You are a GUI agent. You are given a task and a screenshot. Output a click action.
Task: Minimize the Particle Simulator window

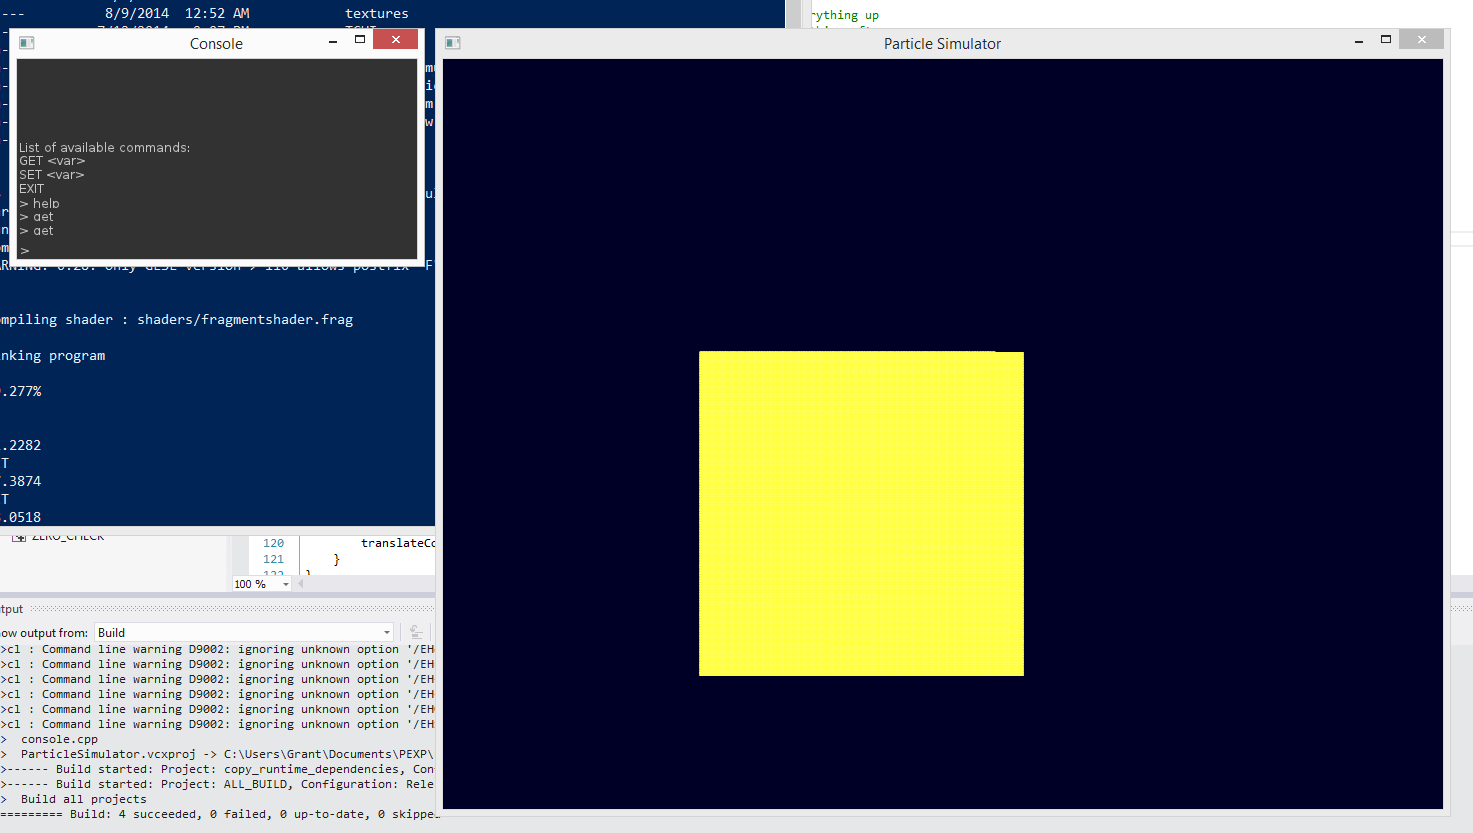pyautogui.click(x=1359, y=41)
